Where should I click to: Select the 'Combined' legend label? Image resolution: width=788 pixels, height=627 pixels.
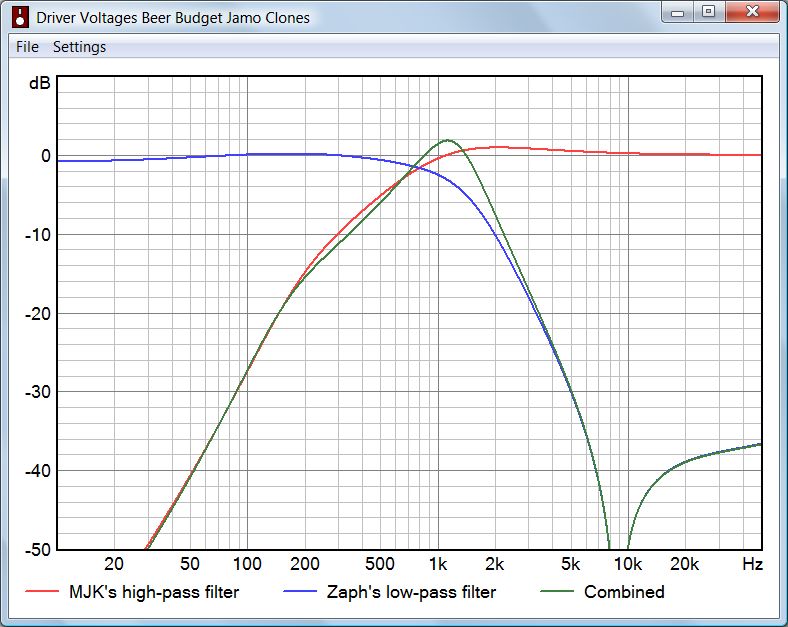pos(624,592)
